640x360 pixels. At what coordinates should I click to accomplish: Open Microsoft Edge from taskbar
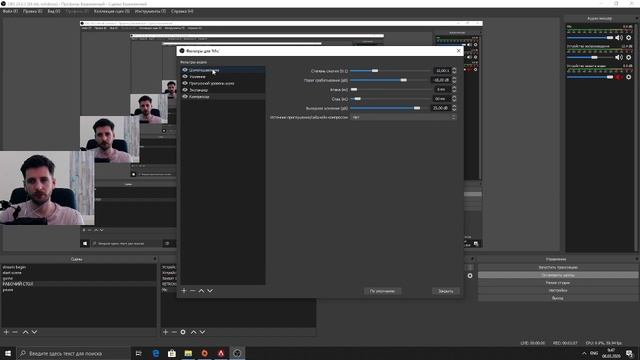click(156, 353)
